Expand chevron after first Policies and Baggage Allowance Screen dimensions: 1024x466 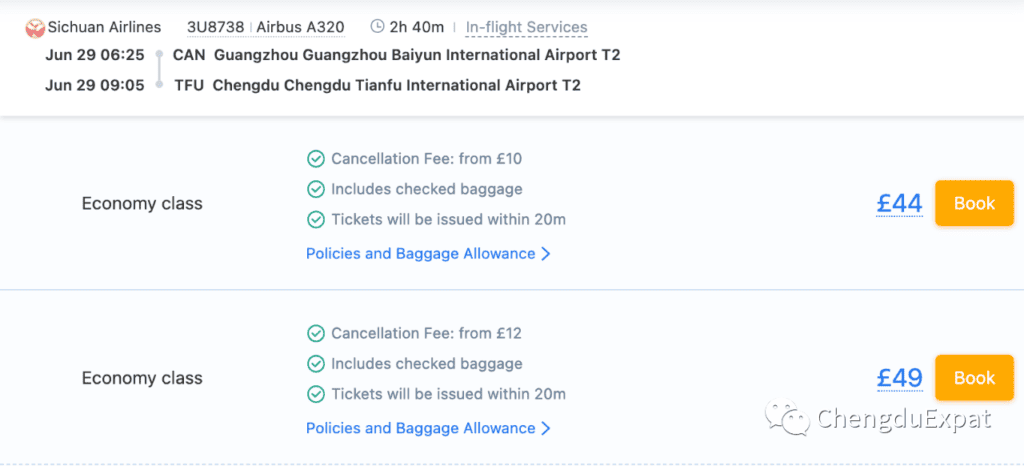(546, 254)
